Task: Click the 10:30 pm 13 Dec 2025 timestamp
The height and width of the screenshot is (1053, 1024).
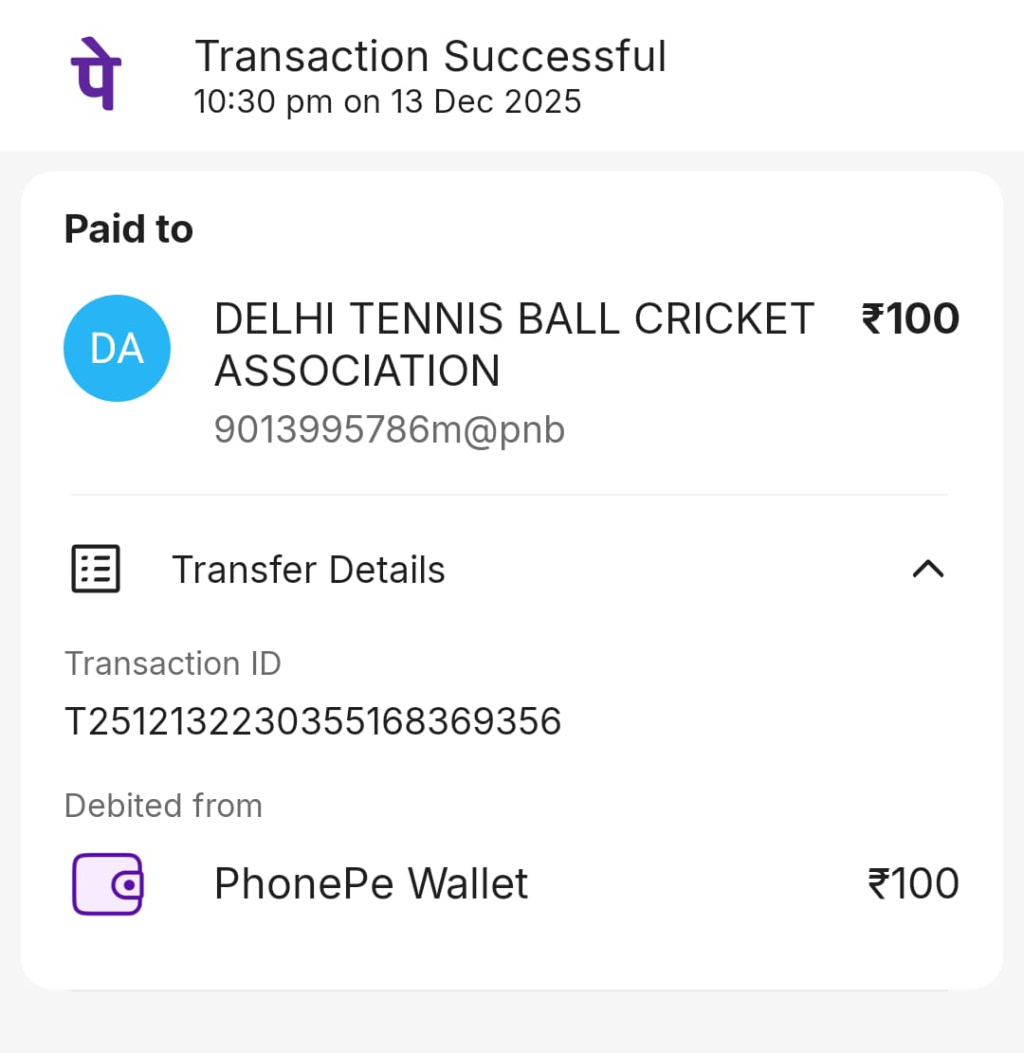Action: coord(387,102)
